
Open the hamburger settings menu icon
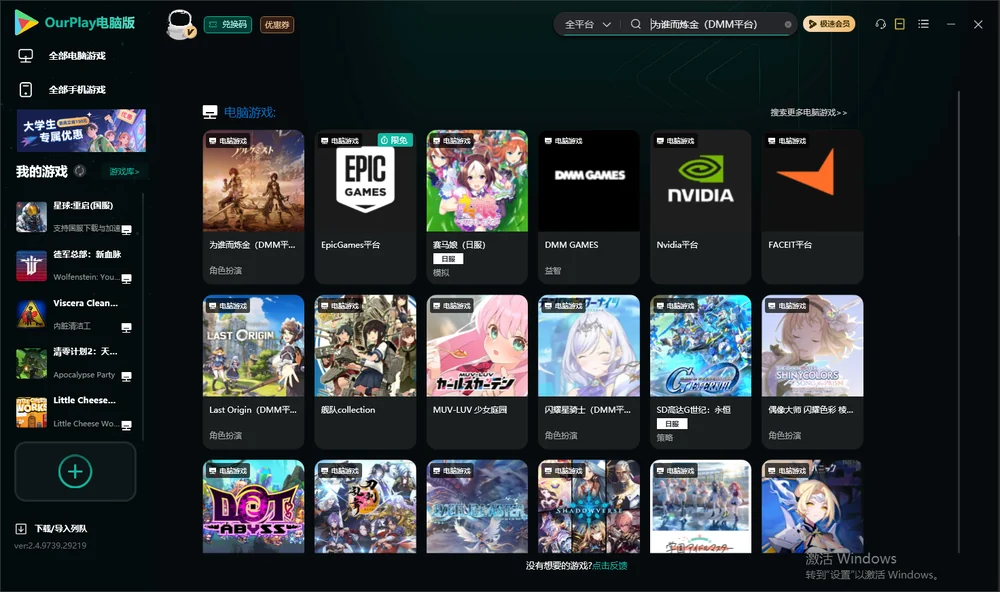923,24
